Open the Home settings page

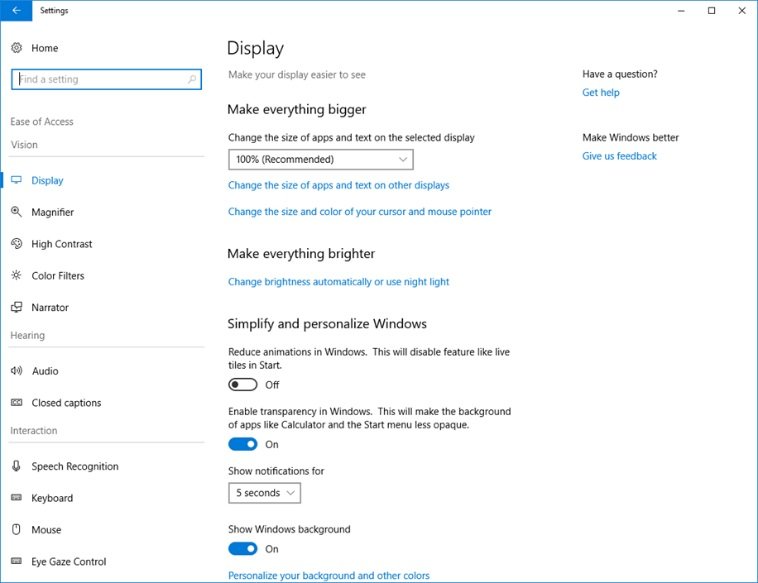click(x=44, y=48)
